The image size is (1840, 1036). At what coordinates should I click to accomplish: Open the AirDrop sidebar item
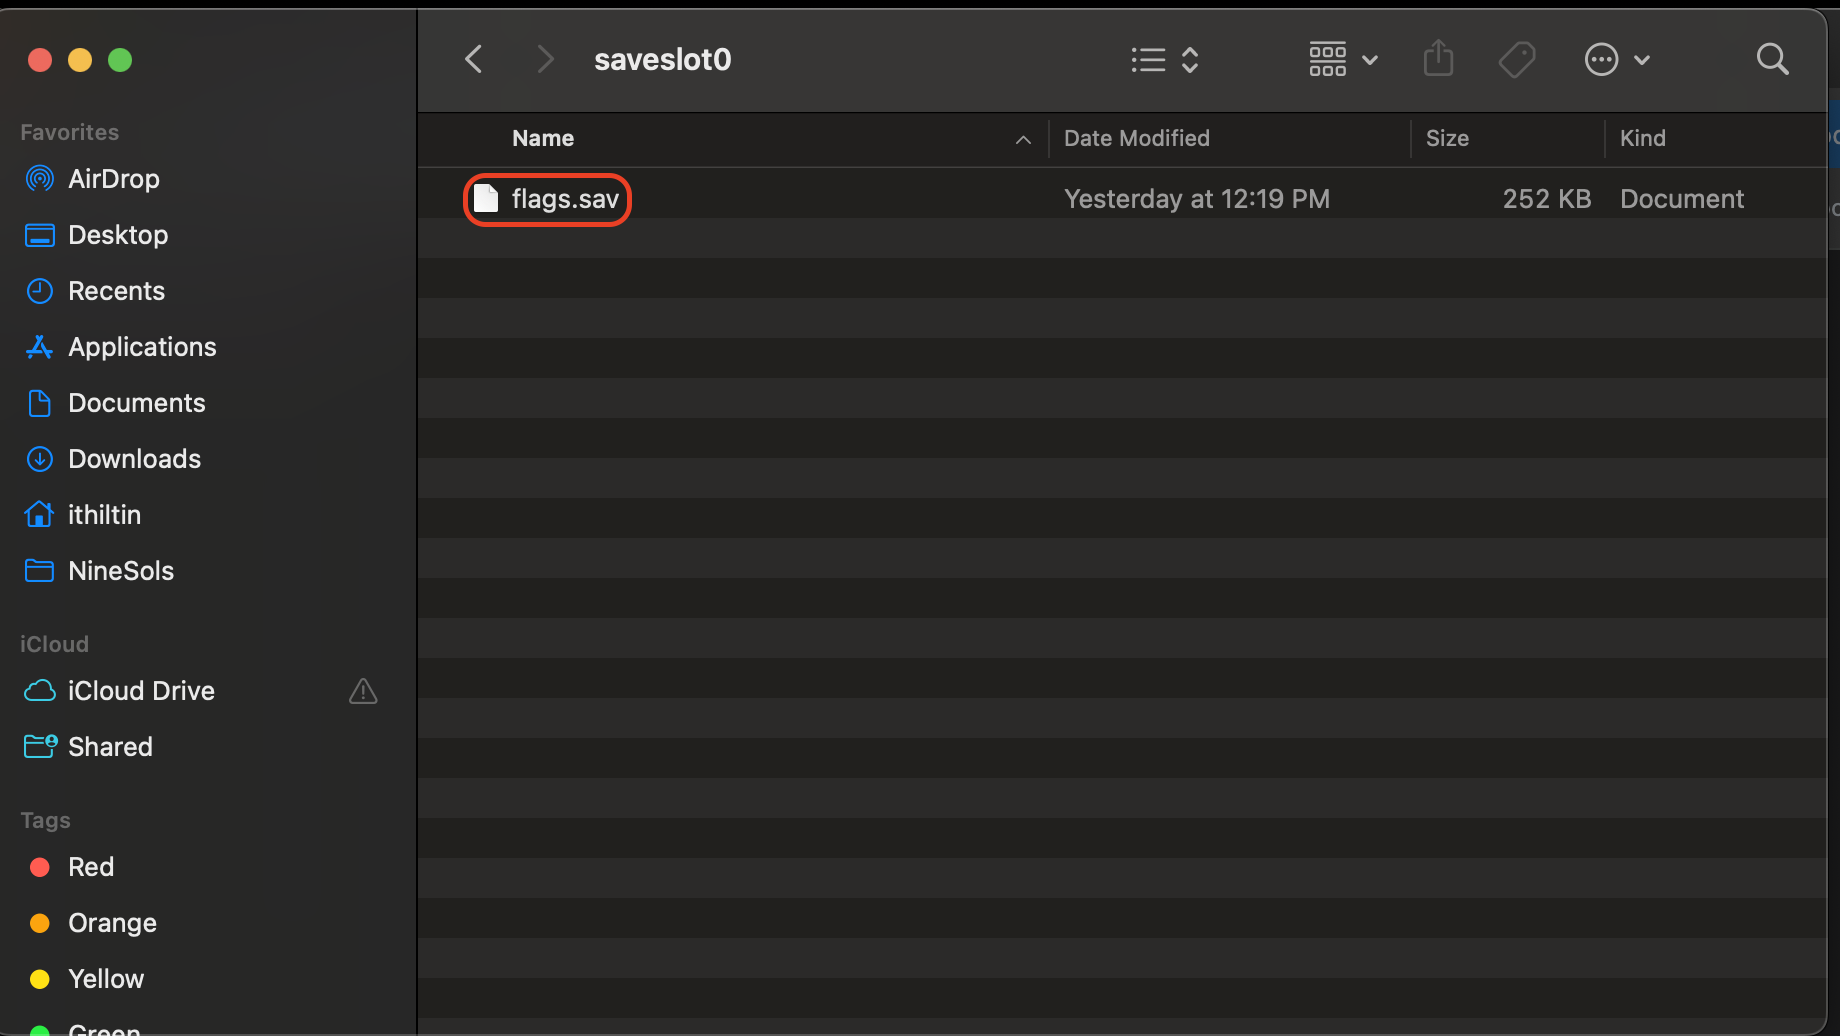point(113,179)
